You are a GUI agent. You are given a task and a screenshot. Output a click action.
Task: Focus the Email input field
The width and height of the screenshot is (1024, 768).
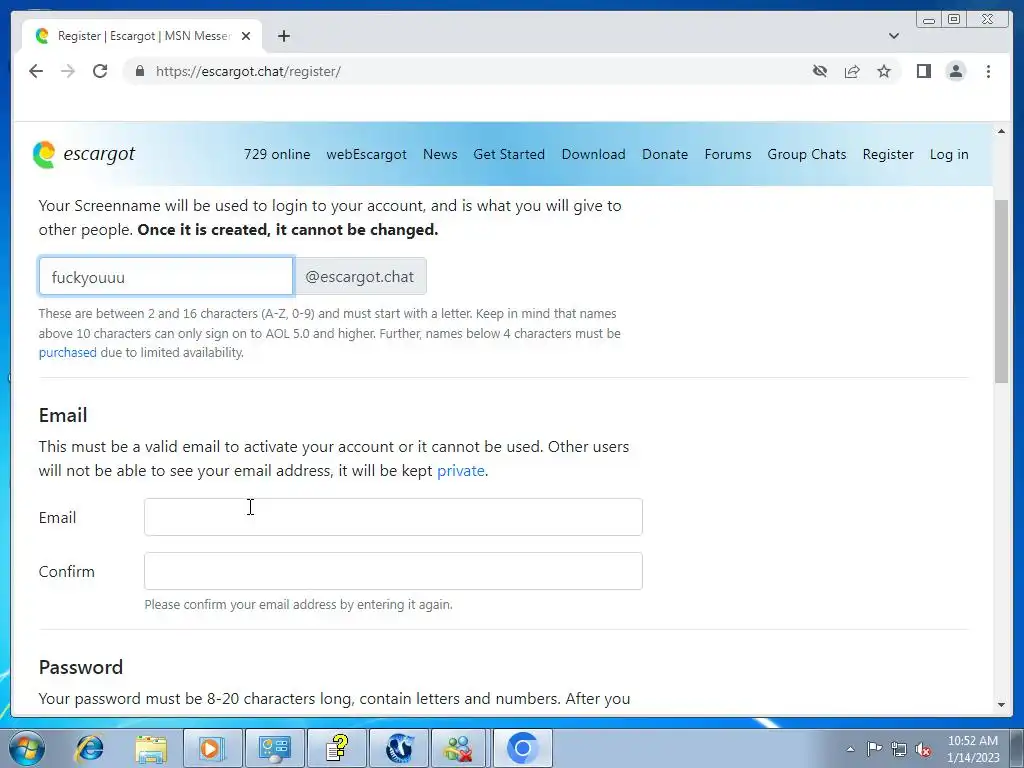click(393, 517)
